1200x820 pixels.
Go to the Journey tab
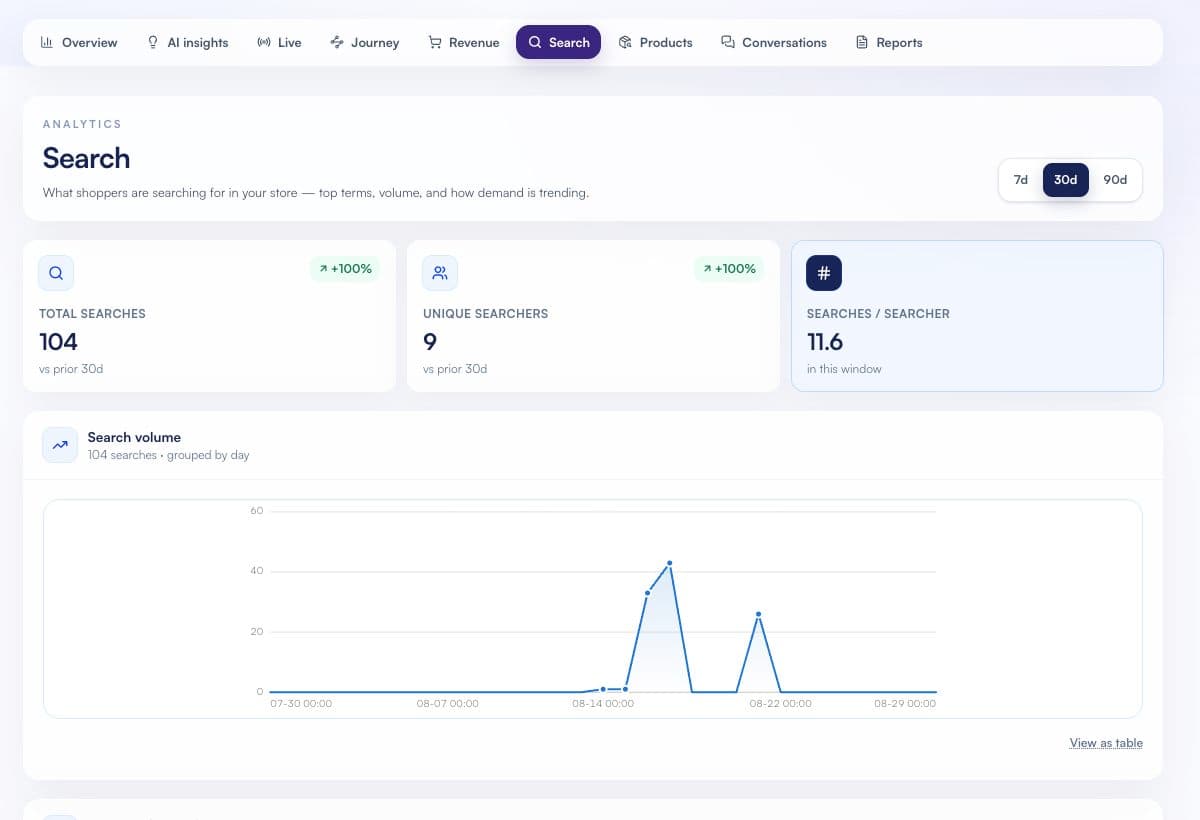coord(365,42)
